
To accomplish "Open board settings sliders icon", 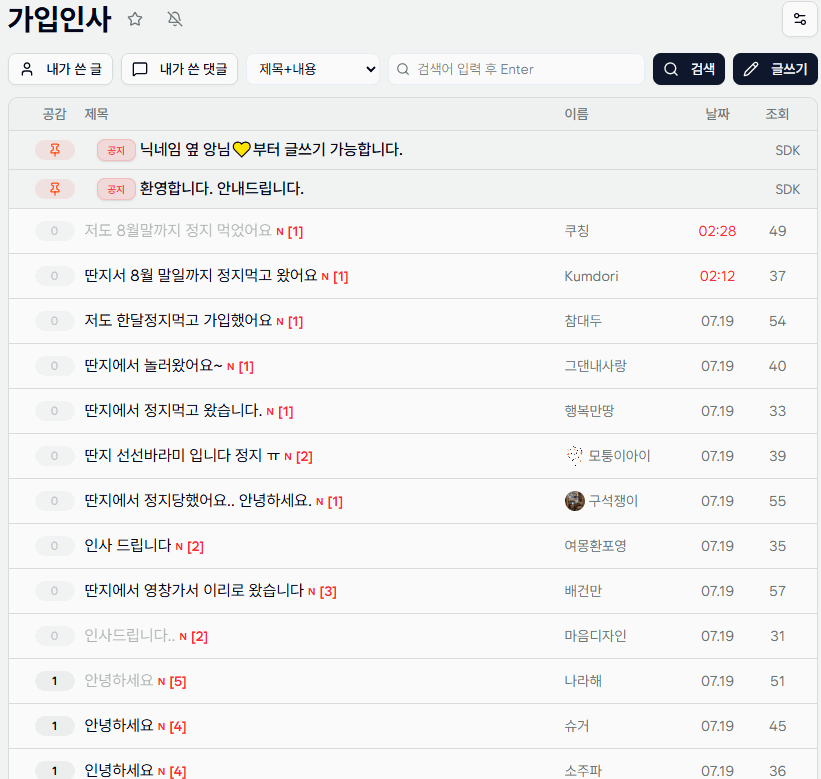I will 800,19.
